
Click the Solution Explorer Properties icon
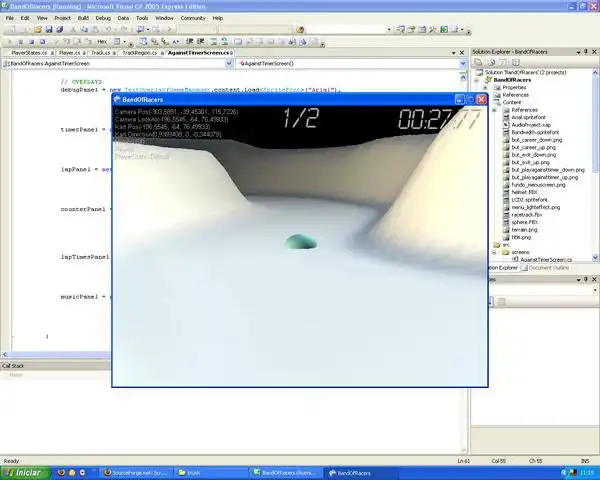478,62
